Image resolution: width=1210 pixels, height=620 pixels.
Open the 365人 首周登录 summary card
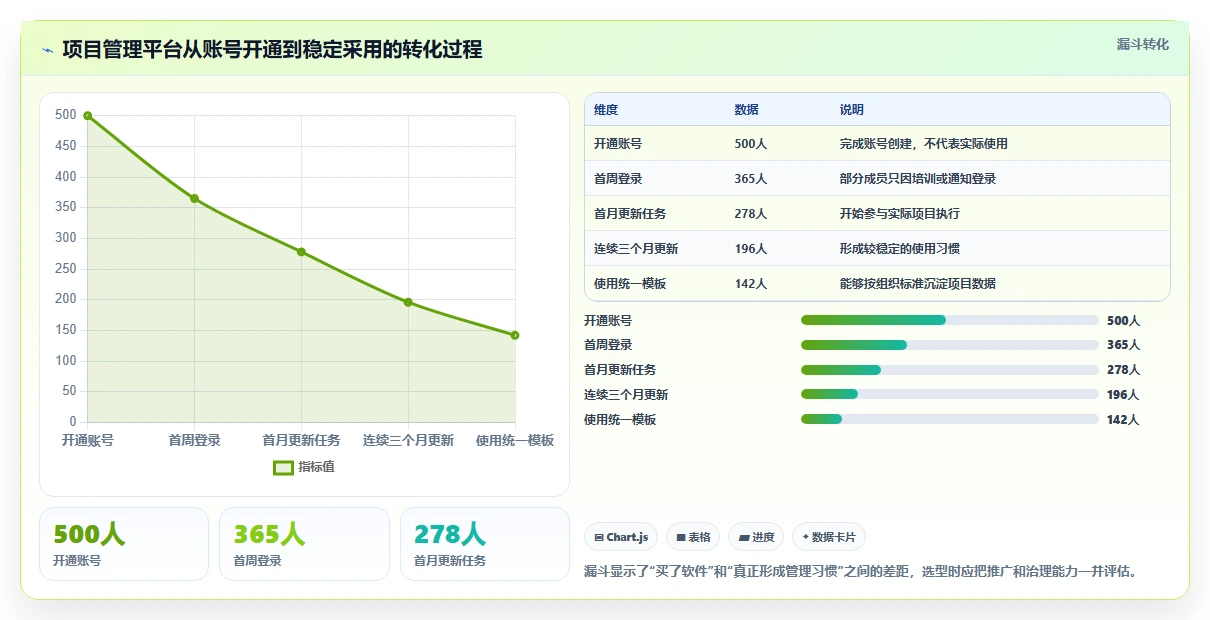304,544
